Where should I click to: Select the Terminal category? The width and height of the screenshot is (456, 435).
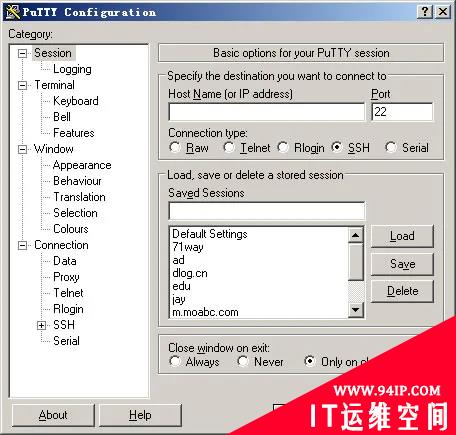tap(54, 85)
